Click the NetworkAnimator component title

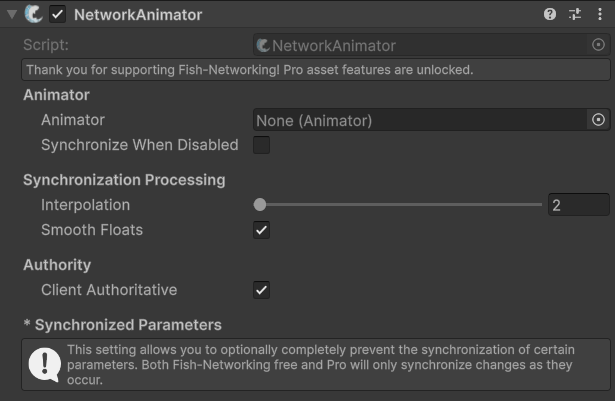coord(138,15)
